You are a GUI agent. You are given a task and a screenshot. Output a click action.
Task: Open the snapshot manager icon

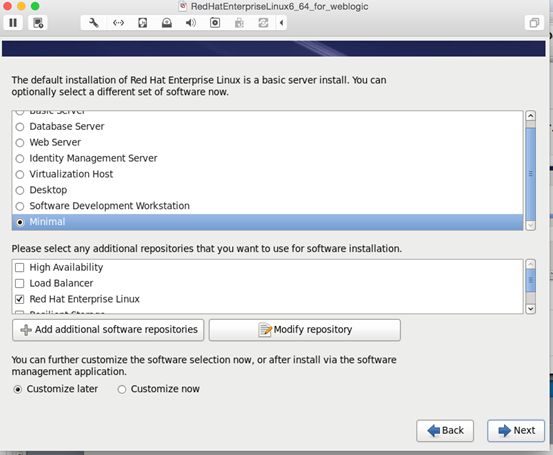[38, 23]
